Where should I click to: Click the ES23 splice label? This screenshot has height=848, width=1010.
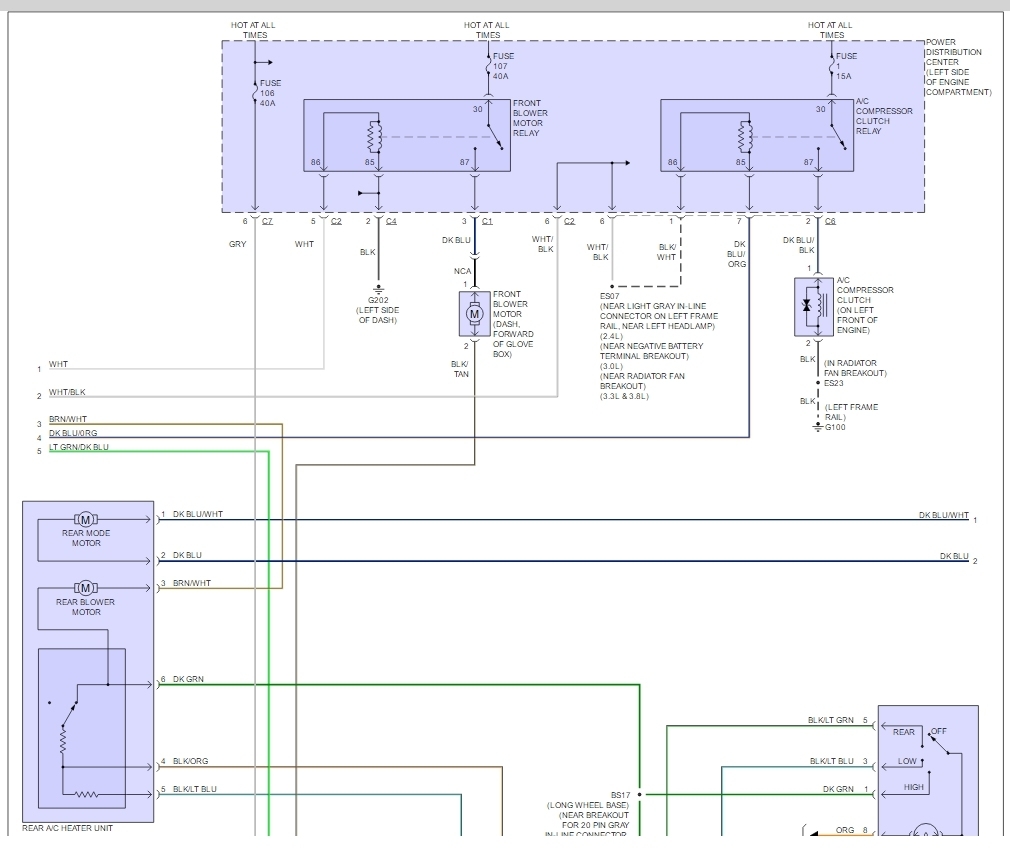[834, 383]
